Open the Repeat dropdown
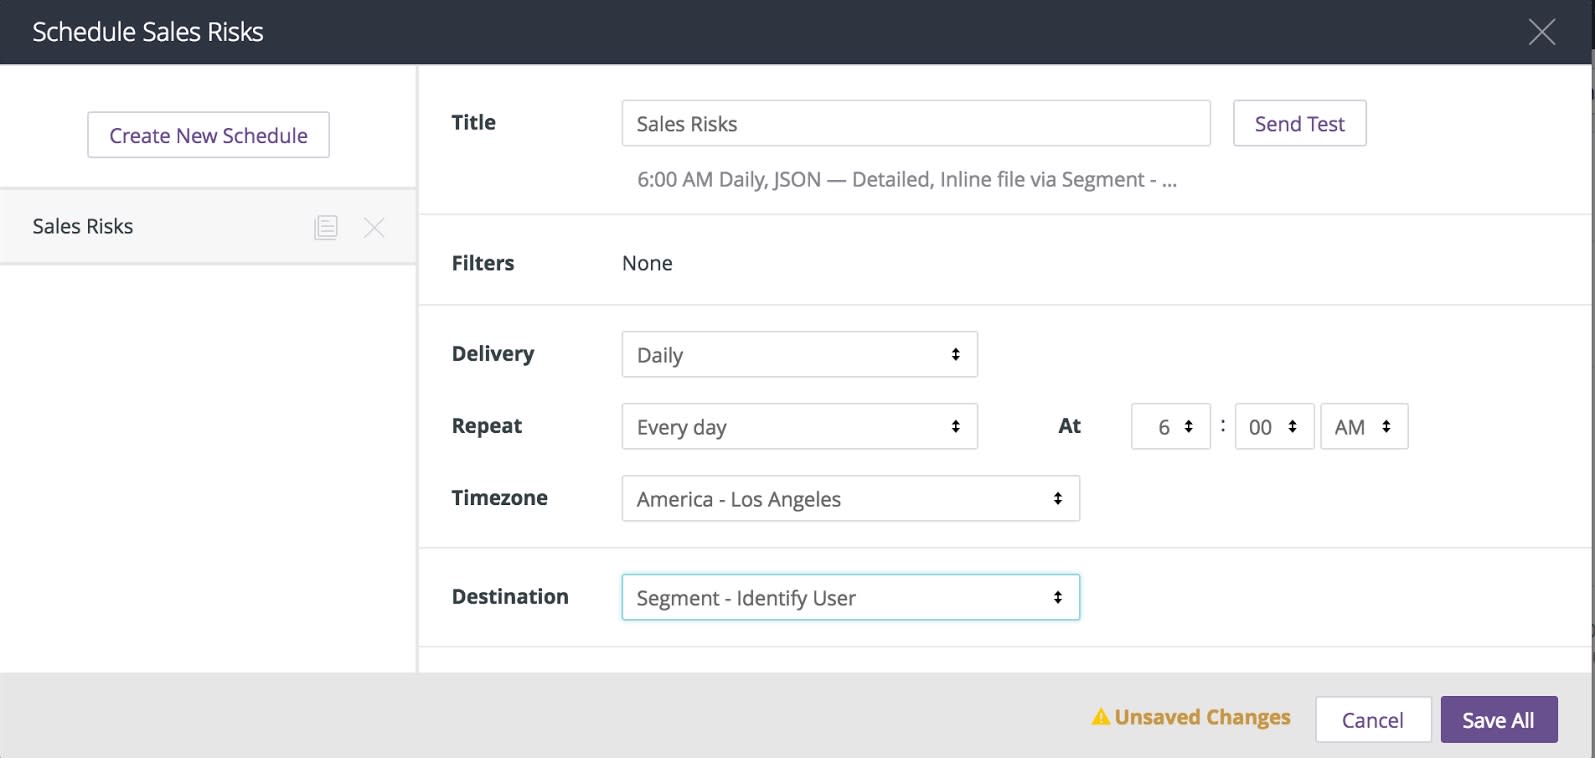 (x=799, y=427)
